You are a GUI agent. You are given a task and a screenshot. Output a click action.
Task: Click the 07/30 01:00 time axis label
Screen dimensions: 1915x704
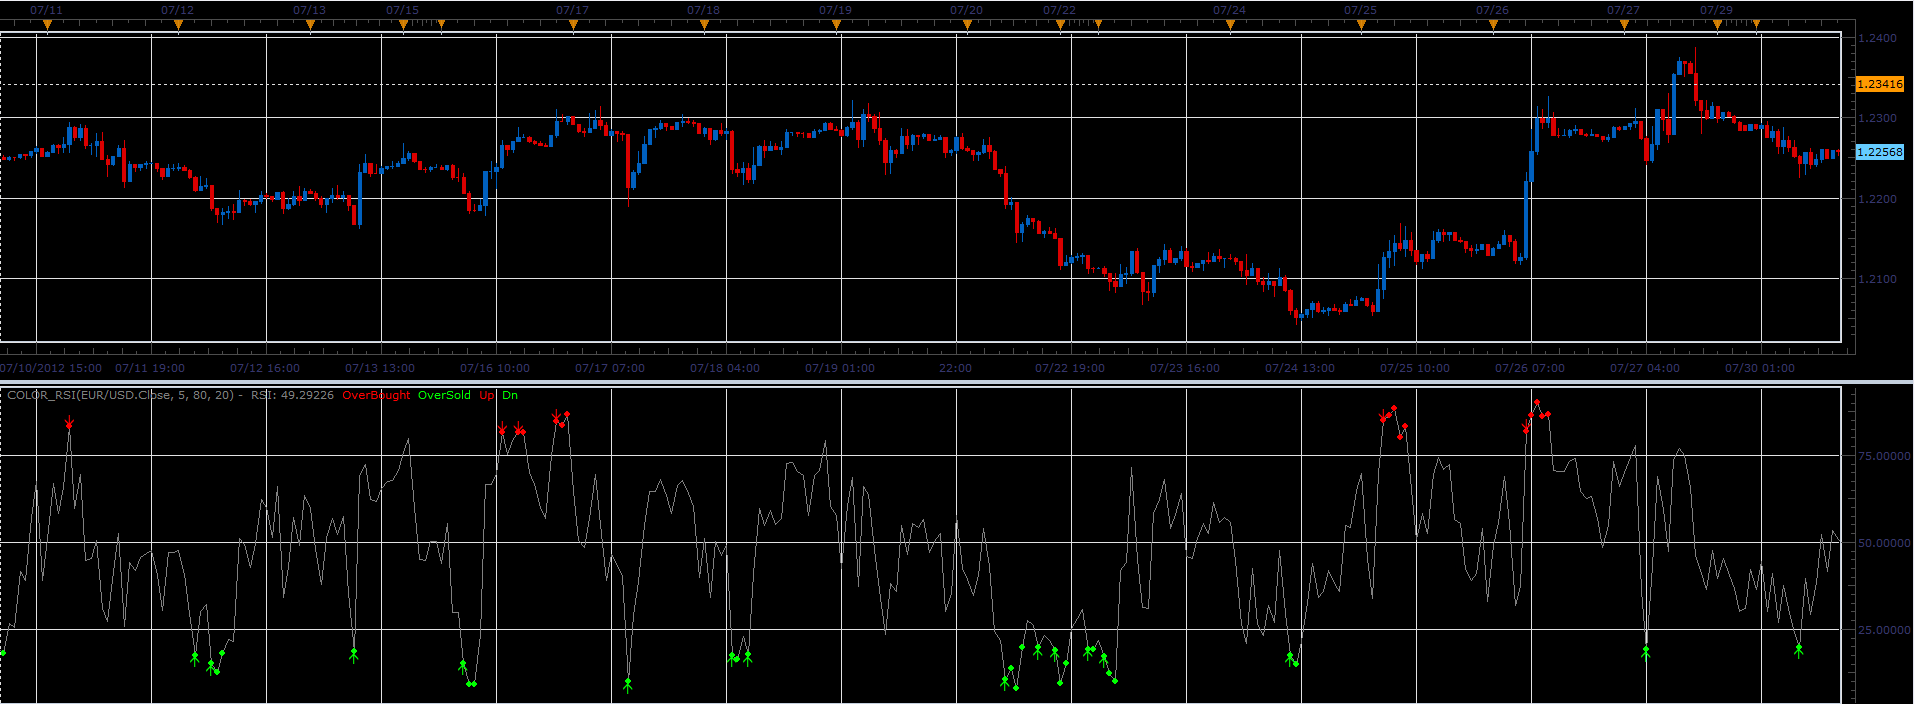[x=1760, y=368]
